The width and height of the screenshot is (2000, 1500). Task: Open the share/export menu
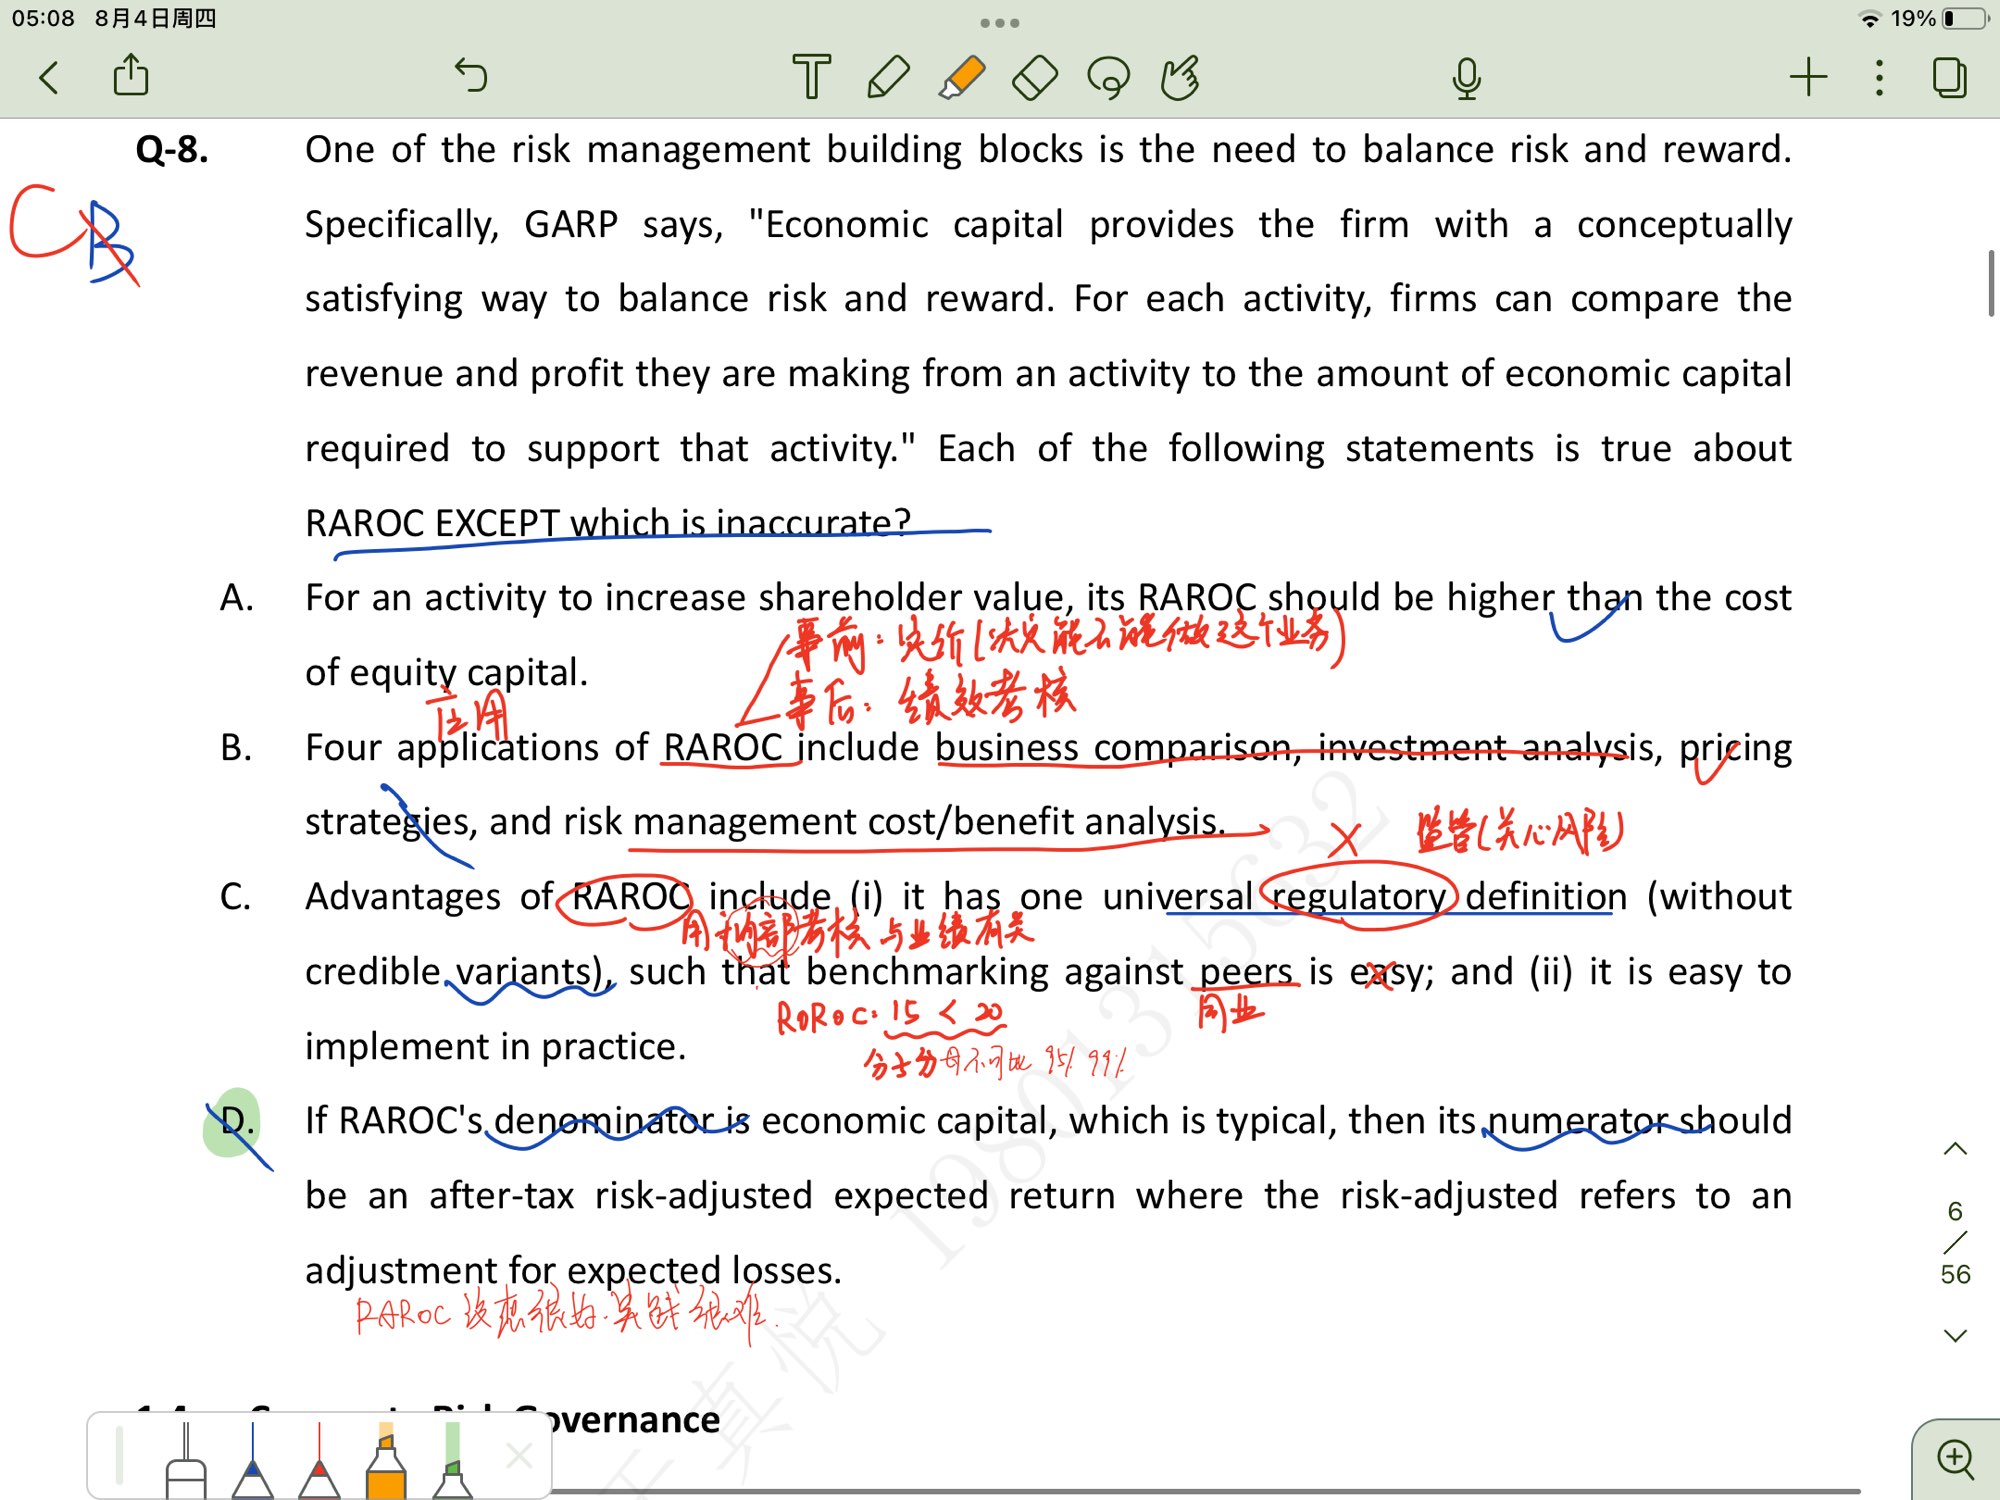click(x=131, y=75)
